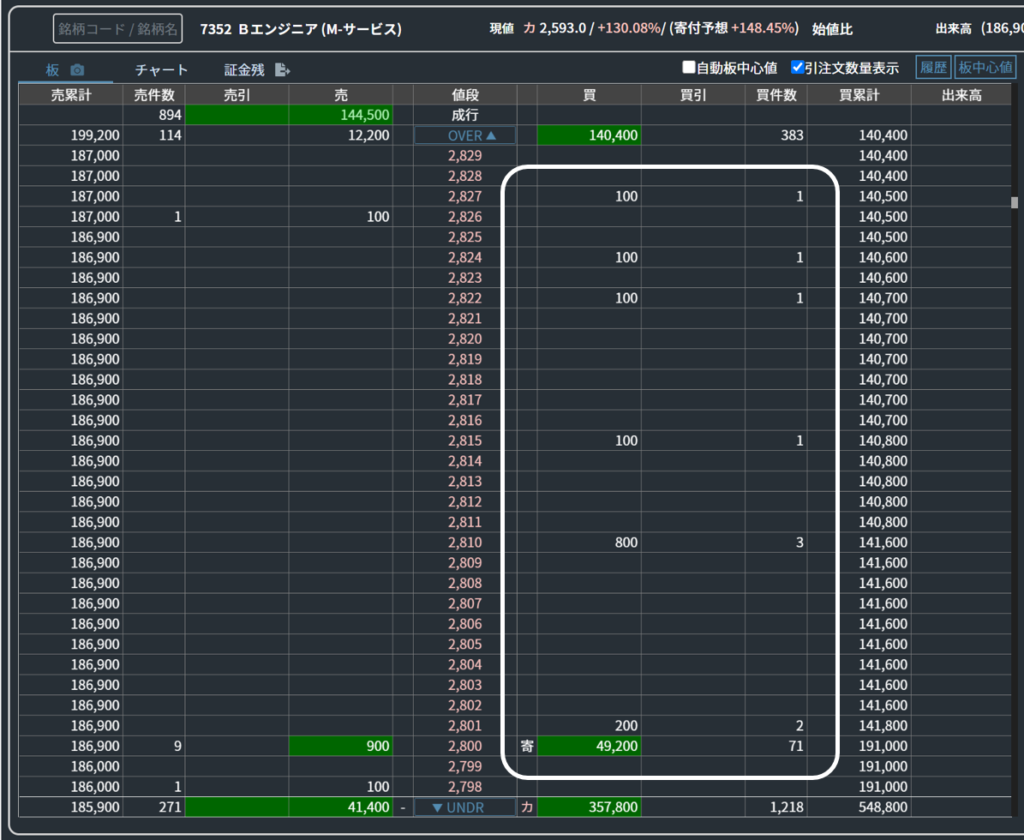Click the green 144,500 market sell cell
This screenshot has height=840, width=1024.
[x=341, y=115]
